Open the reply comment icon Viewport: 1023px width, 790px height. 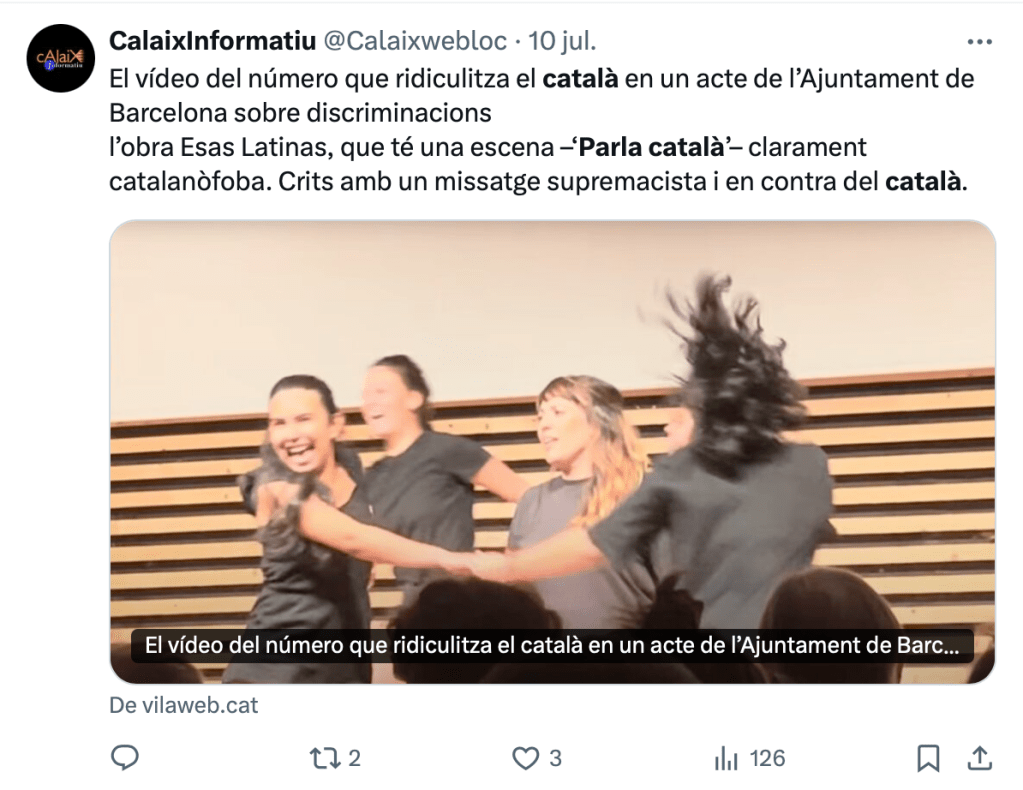[125, 758]
